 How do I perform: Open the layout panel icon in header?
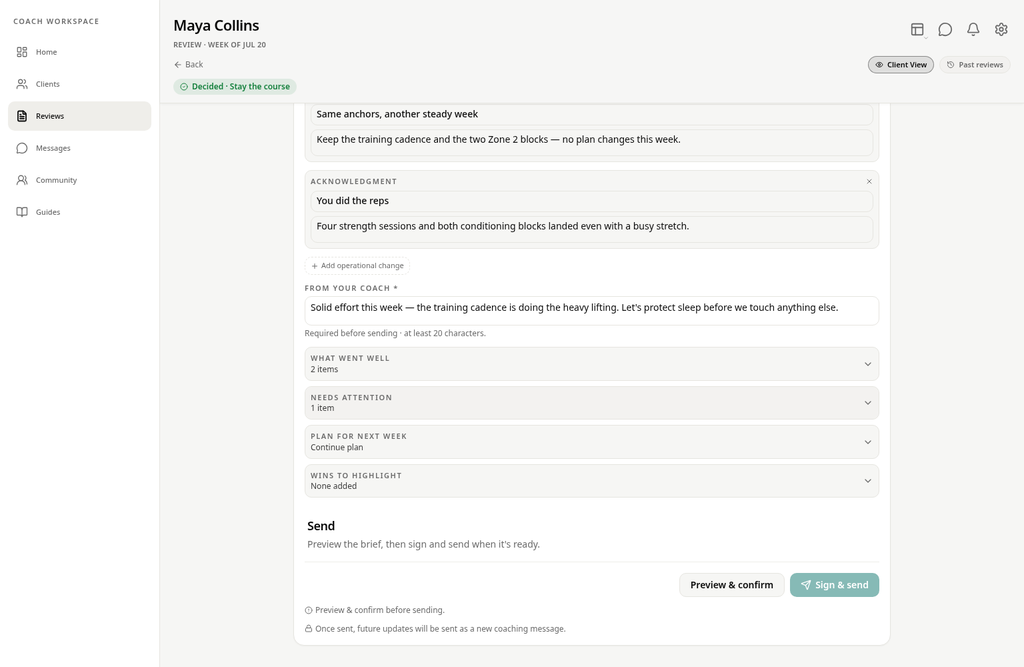click(x=918, y=29)
